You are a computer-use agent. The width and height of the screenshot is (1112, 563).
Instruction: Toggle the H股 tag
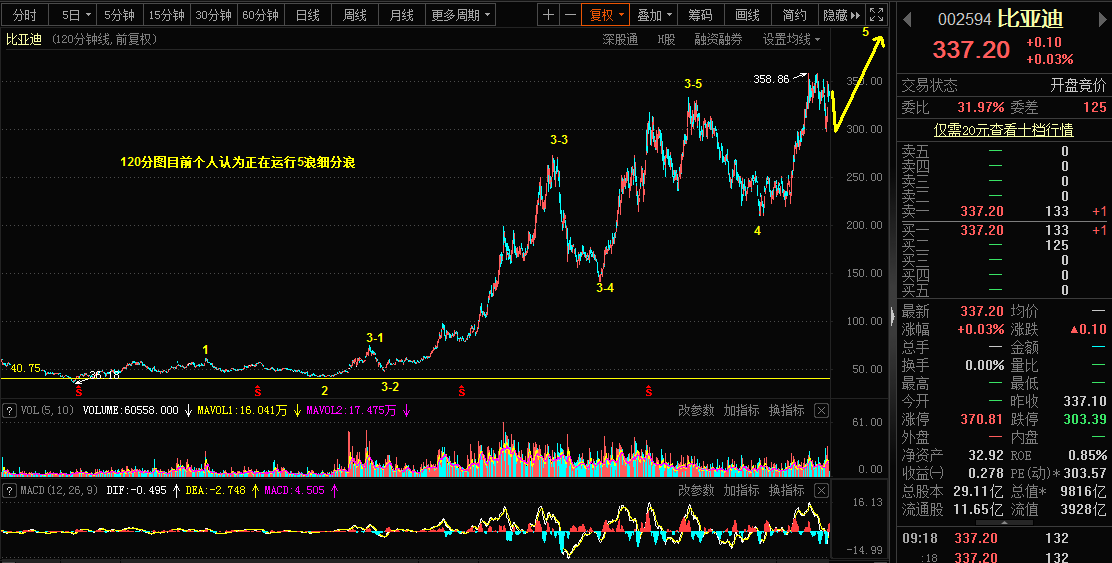(667, 40)
